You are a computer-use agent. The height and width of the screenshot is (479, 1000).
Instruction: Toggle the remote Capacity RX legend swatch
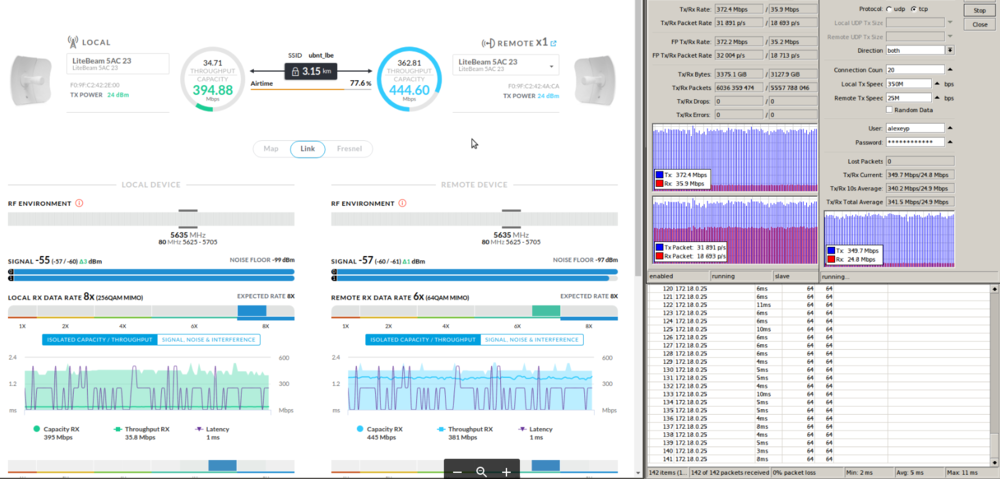[x=362, y=428]
